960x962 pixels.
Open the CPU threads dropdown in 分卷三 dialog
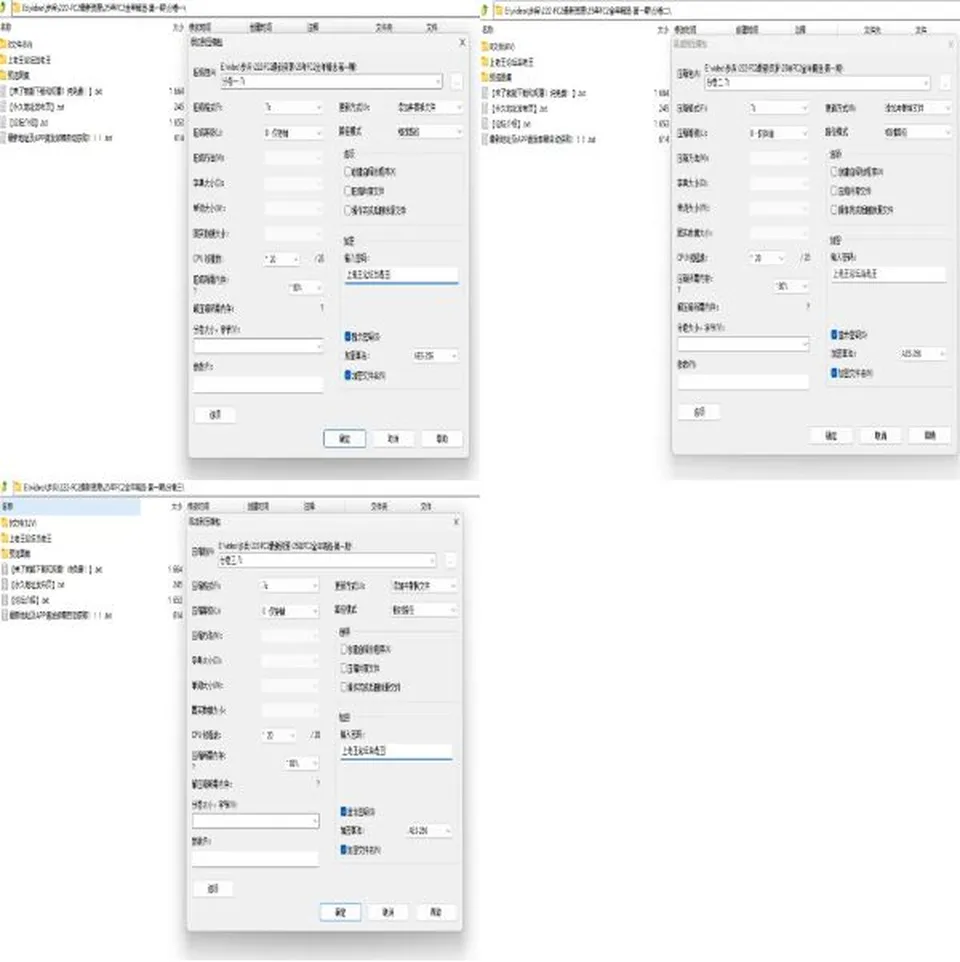[x=280, y=735]
